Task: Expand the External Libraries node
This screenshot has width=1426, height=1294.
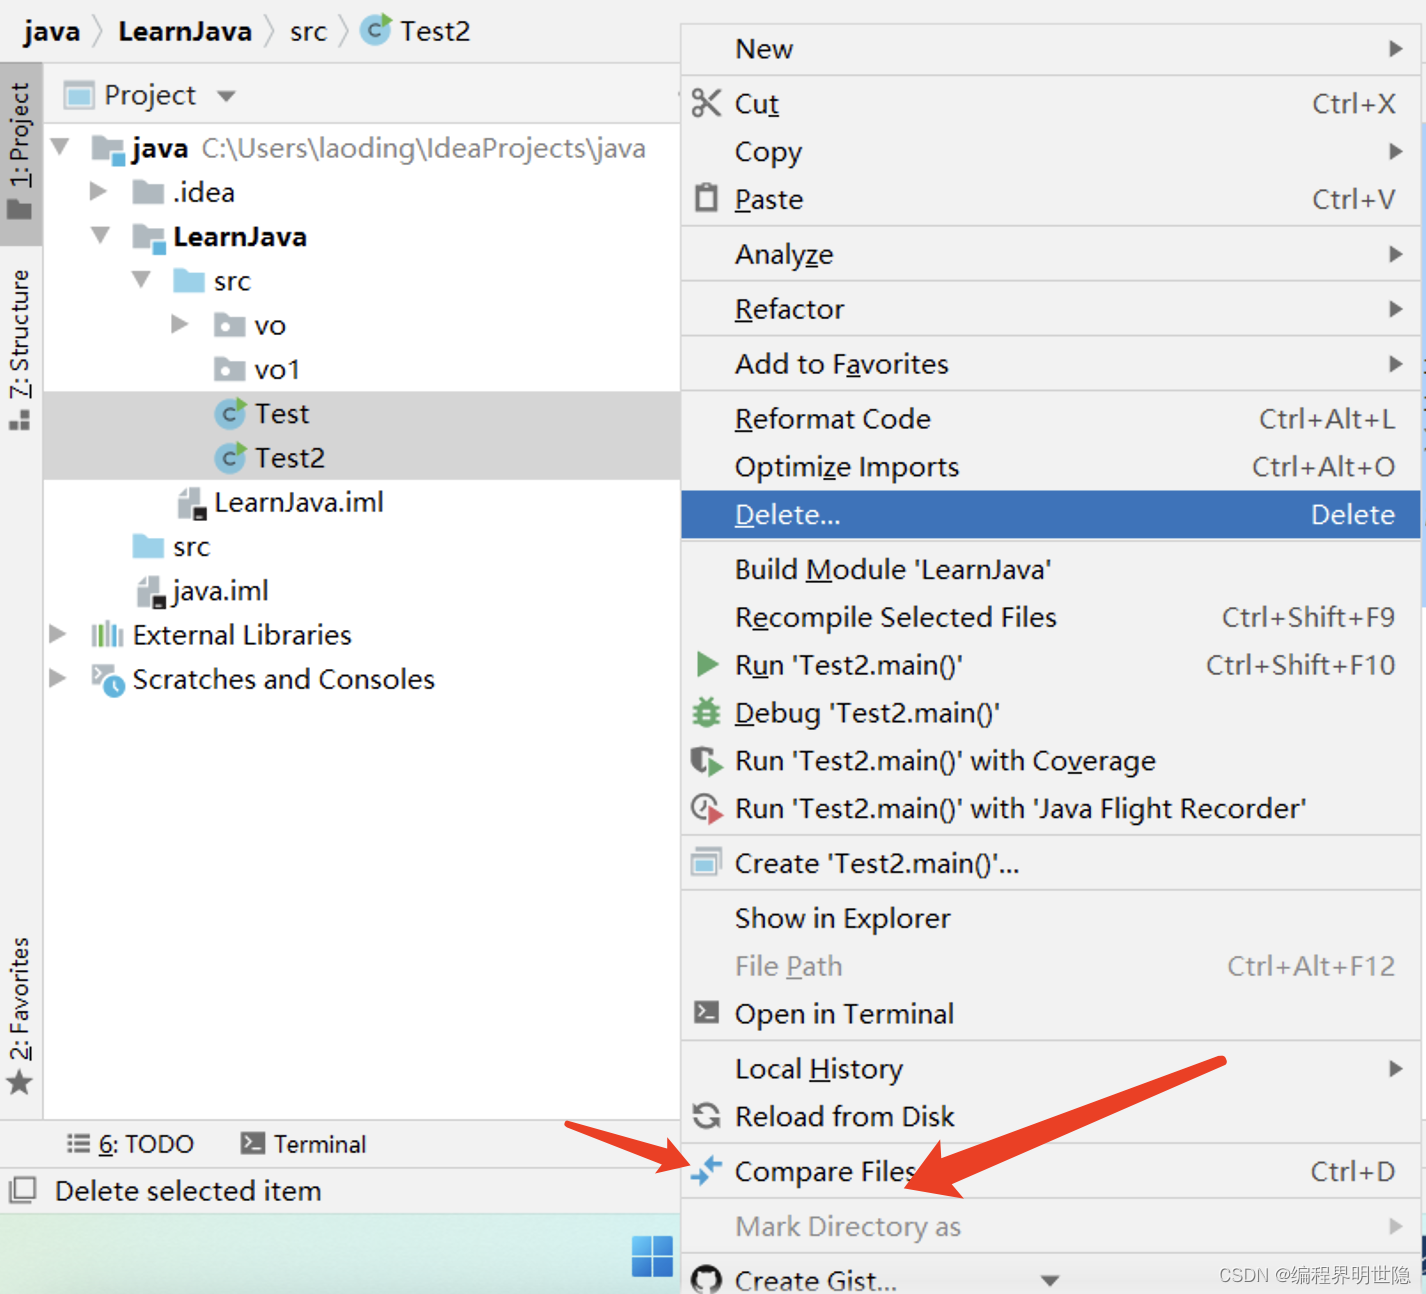Action: pos(58,633)
